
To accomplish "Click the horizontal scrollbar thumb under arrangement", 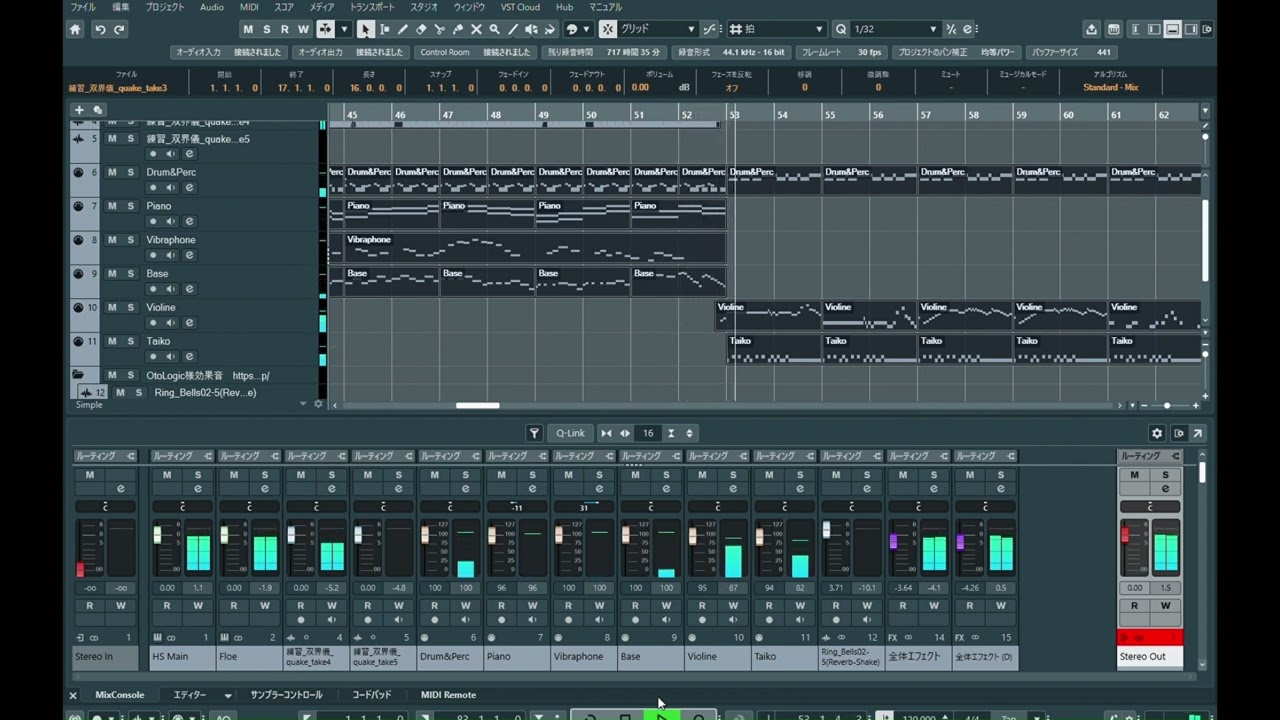I will tap(477, 405).
